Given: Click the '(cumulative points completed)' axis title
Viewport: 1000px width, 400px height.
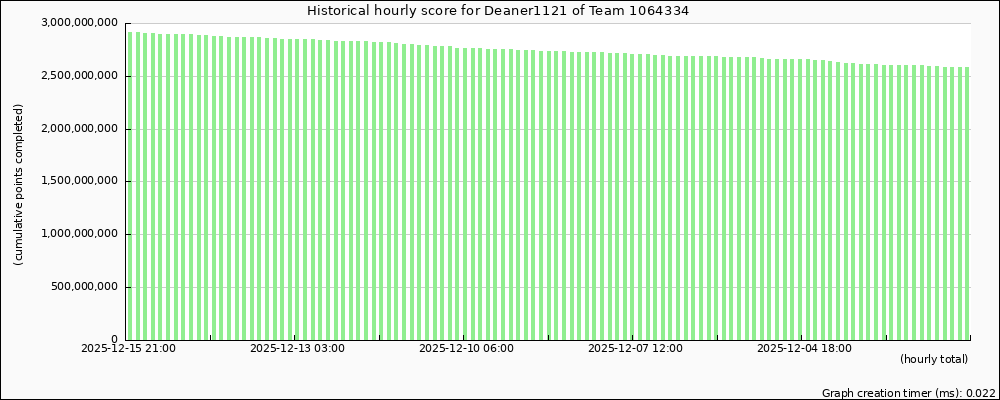Looking at the screenshot, I should click(x=19, y=184).
